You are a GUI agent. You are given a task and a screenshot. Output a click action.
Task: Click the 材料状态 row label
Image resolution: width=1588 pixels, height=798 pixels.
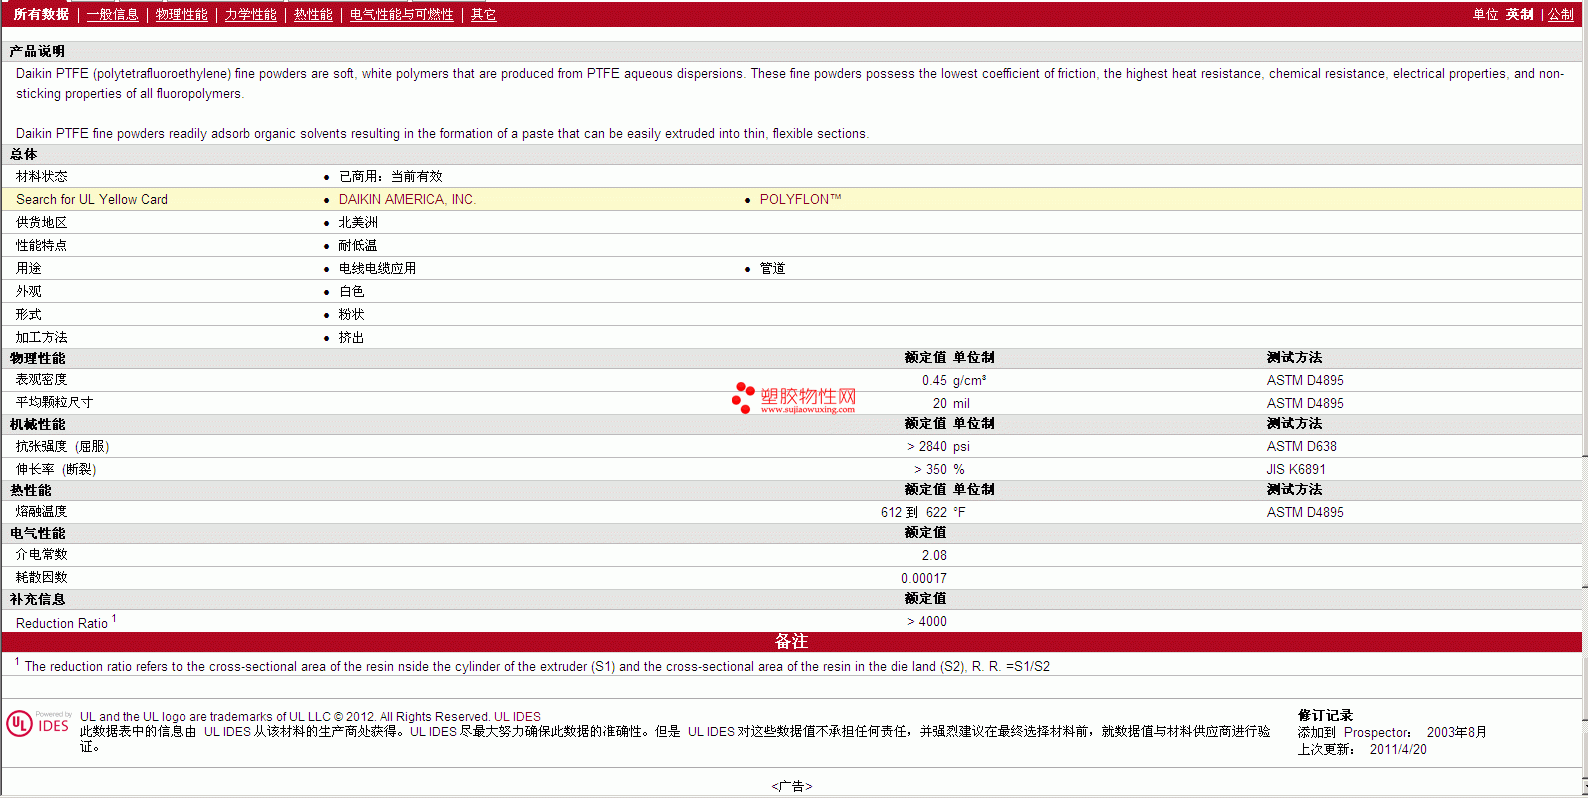pos(41,176)
